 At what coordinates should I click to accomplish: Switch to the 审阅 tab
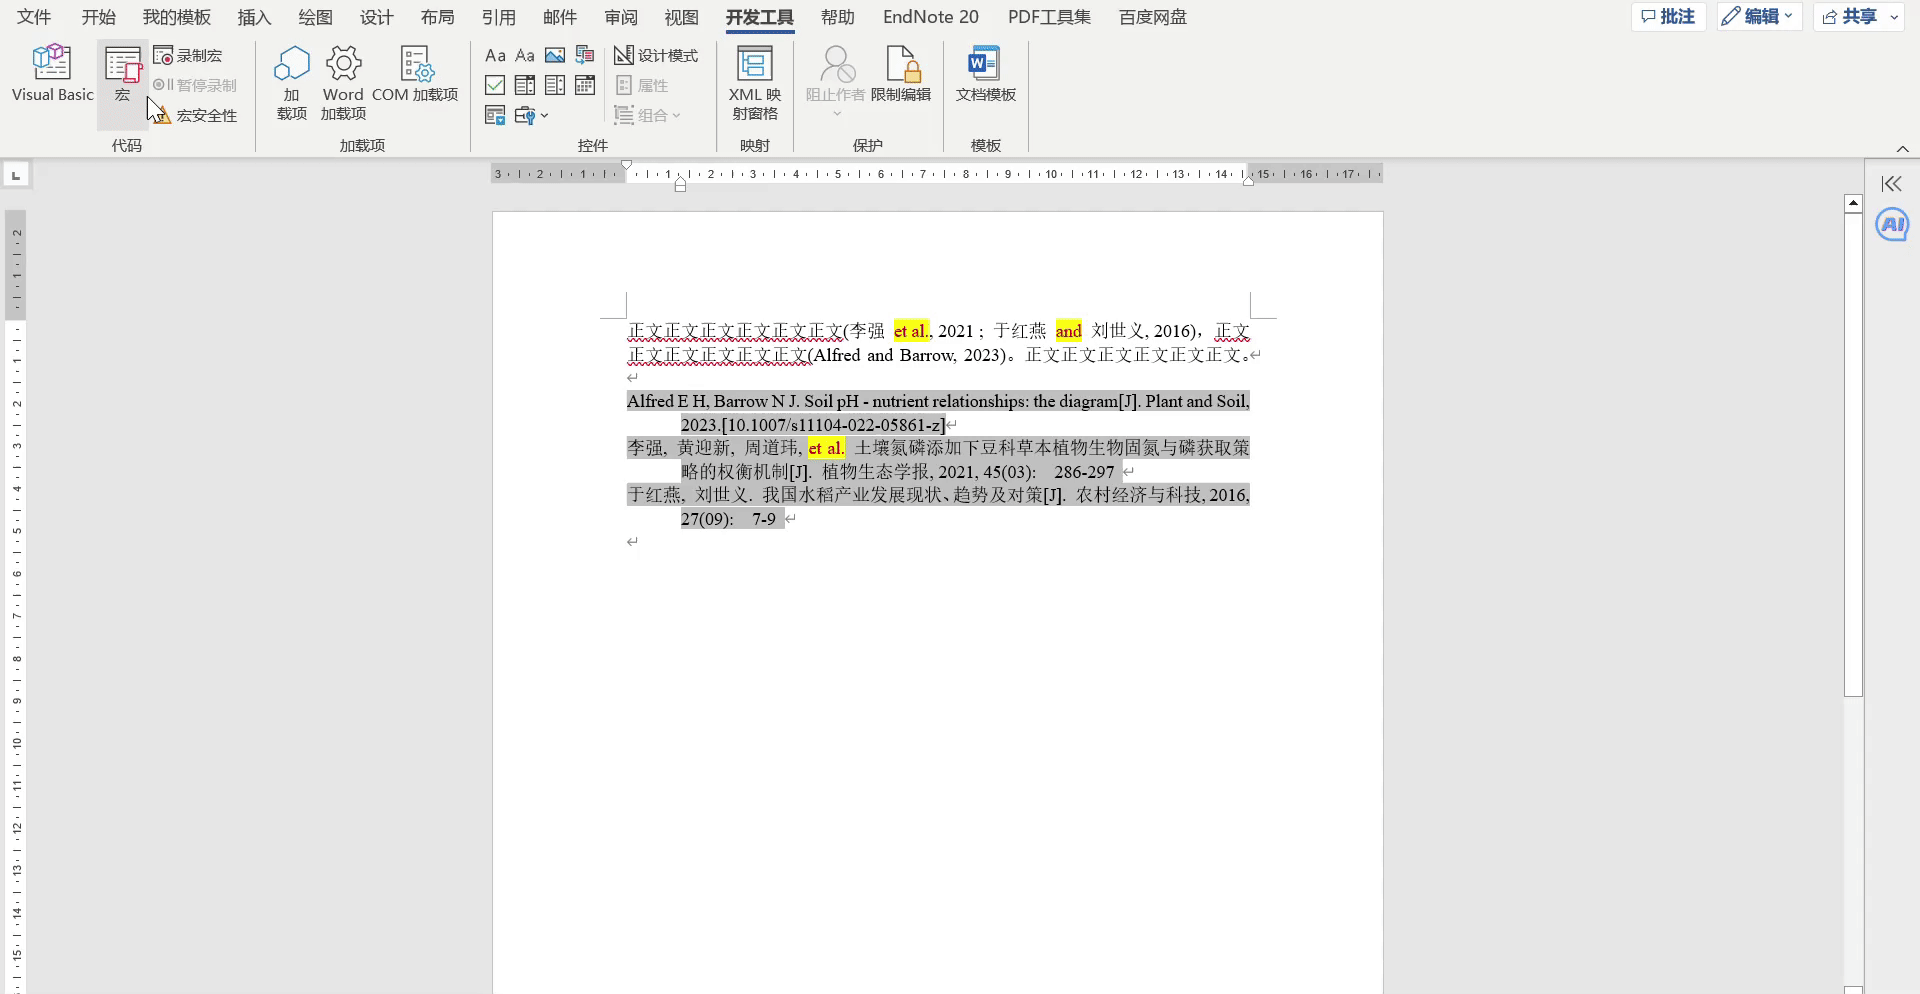[620, 17]
